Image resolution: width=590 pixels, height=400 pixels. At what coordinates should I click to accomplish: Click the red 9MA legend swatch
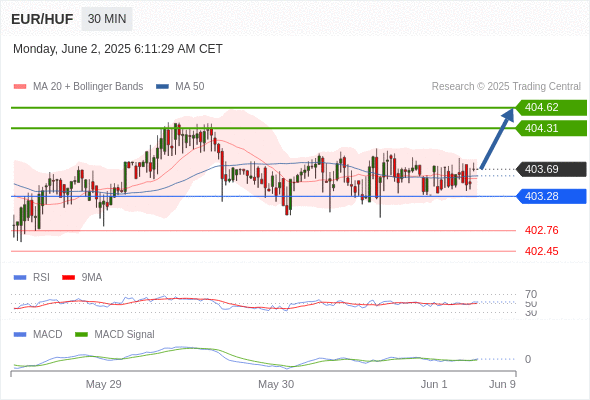click(x=68, y=278)
